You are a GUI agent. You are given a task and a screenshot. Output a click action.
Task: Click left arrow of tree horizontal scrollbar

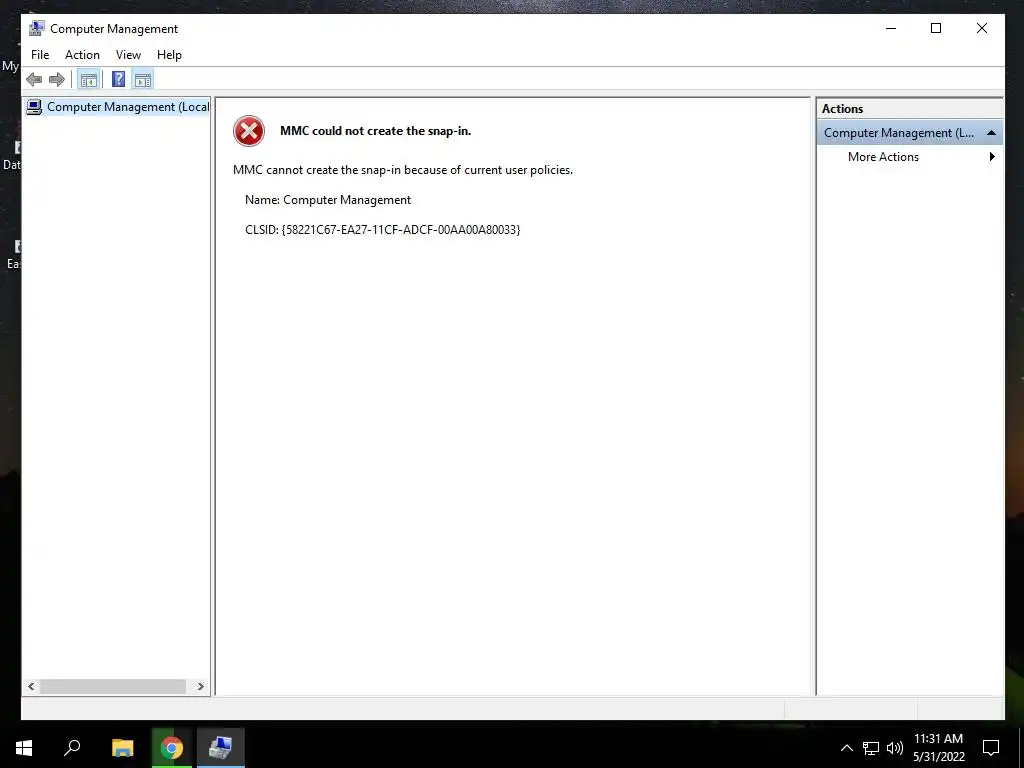pyautogui.click(x=31, y=686)
